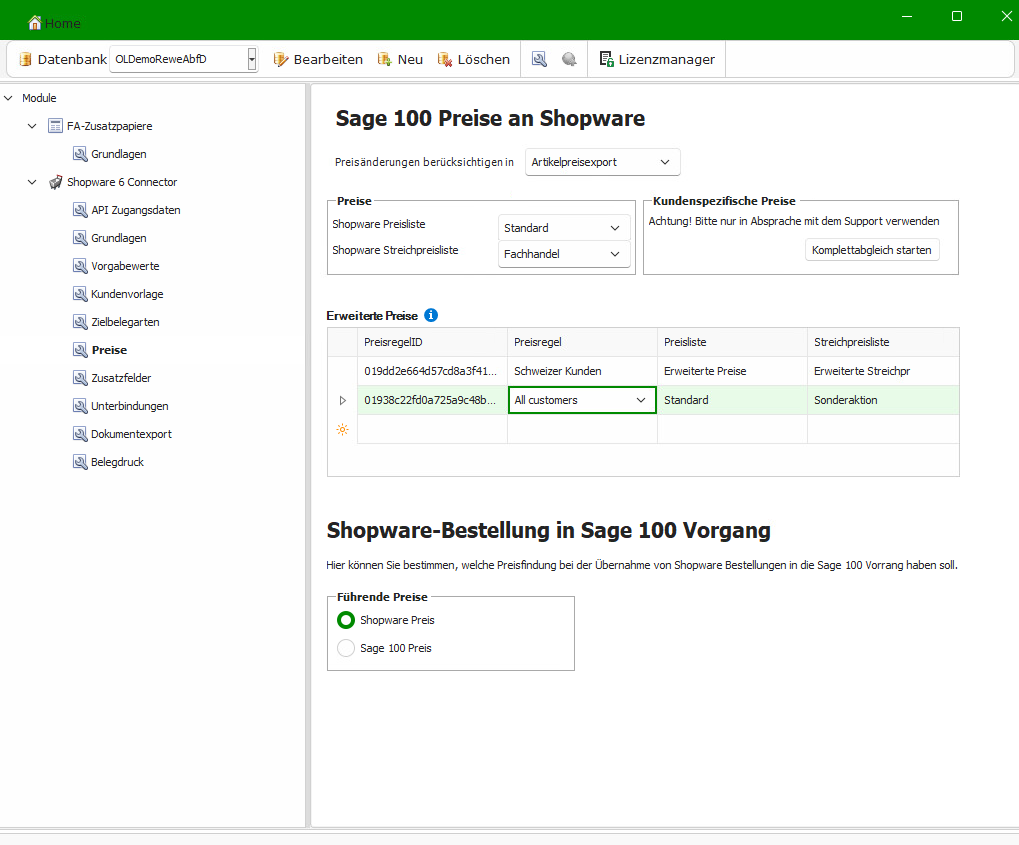Open Grundlagen under Shopware 6 Connector
The height and width of the screenshot is (845, 1019).
pos(119,238)
